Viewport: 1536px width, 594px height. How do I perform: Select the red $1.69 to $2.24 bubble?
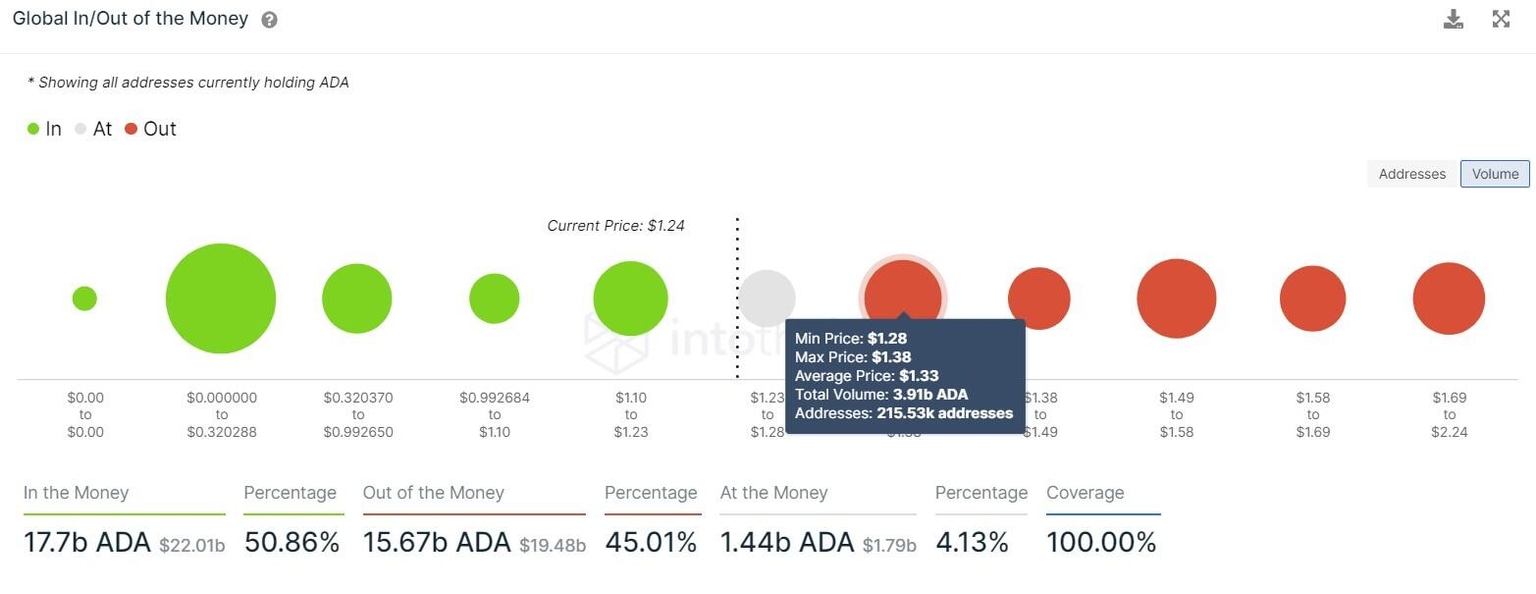1449,298
